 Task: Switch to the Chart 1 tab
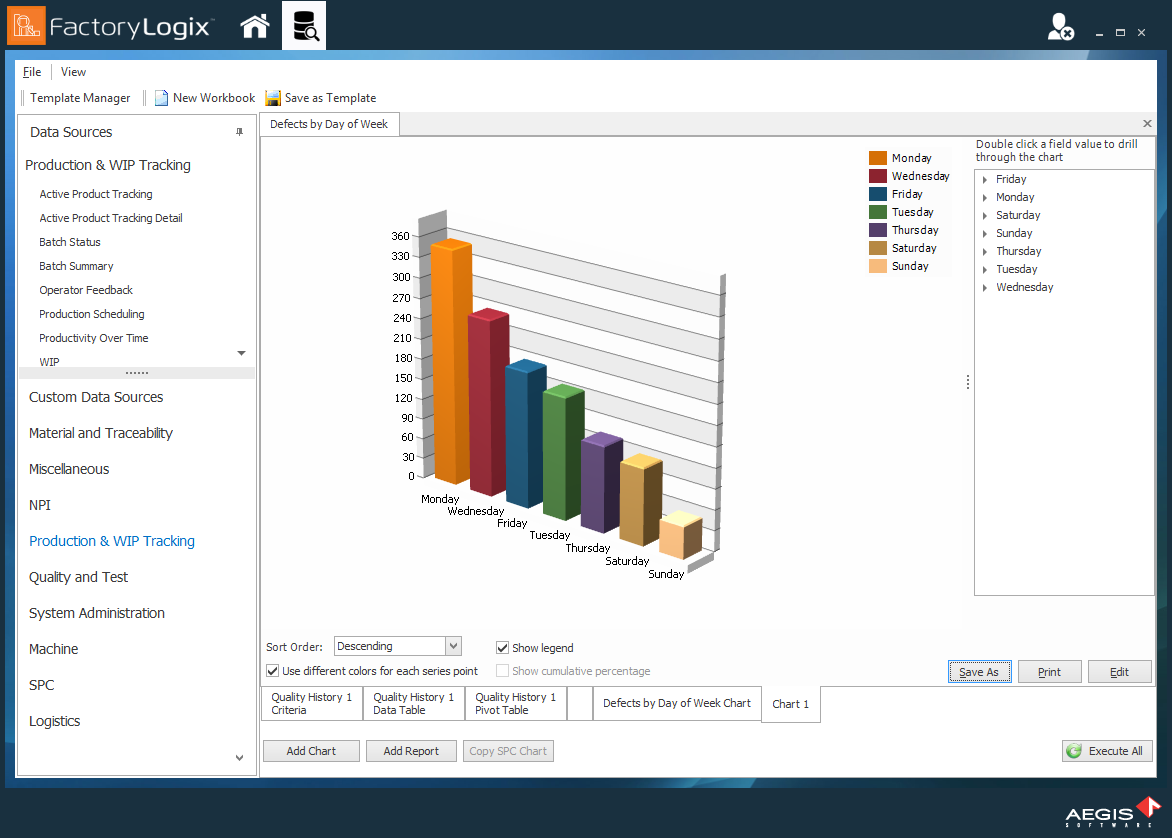pos(790,704)
